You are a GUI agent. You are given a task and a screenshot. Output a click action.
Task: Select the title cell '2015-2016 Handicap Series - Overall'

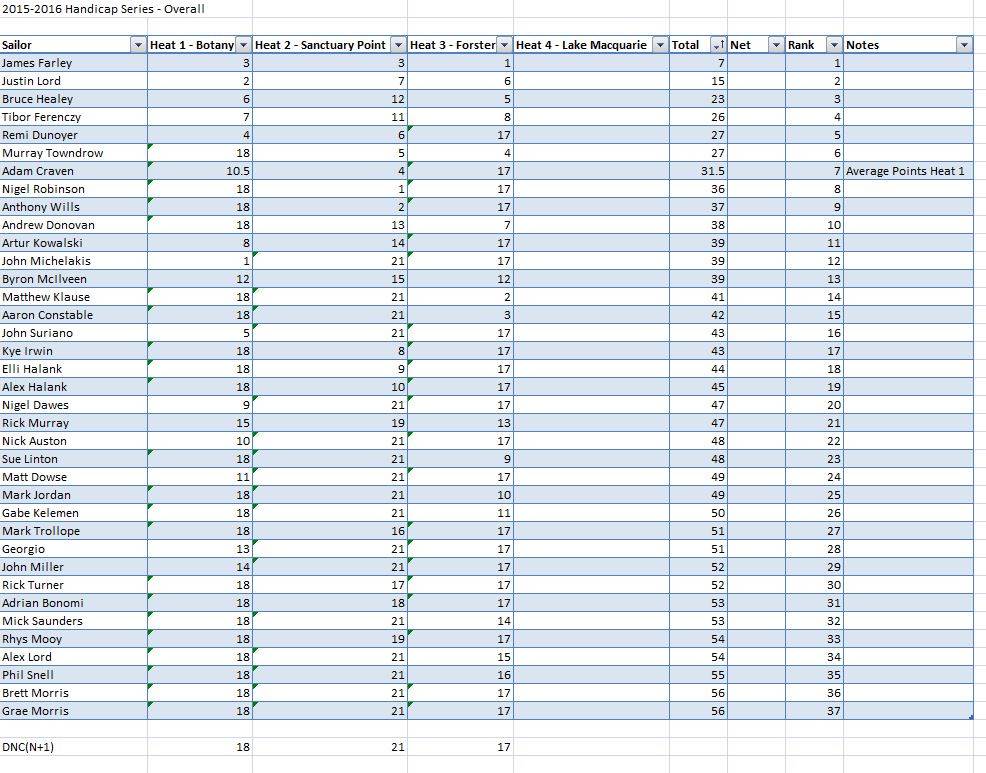point(103,9)
